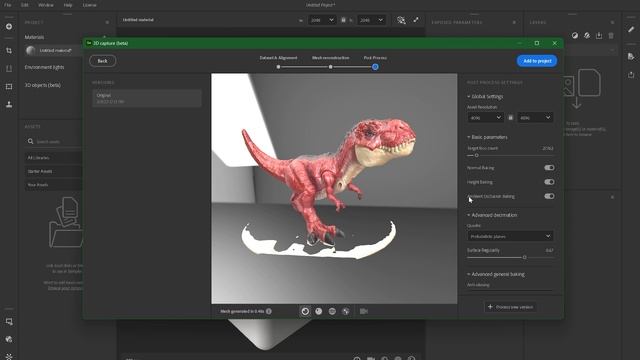Click the Layers panel icon beside the half-circle
Viewport: 640px width, 360px height.
[587, 36]
